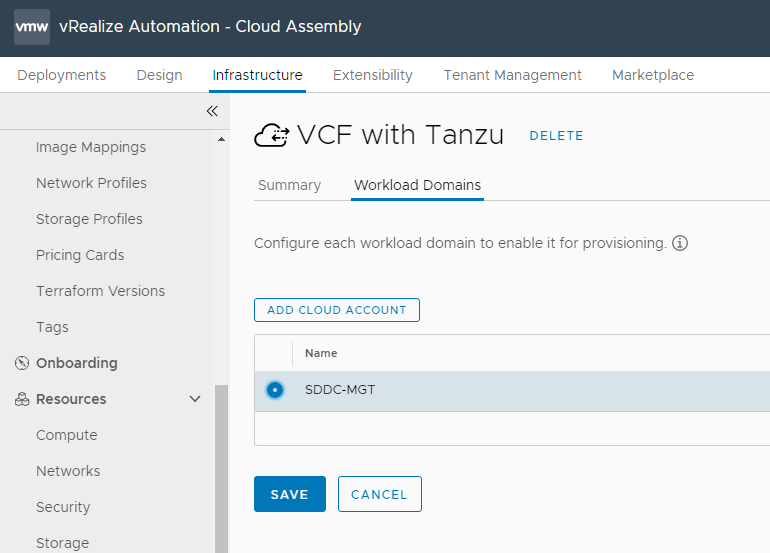Open the Marketplace tab
The image size is (770, 553).
pos(653,75)
